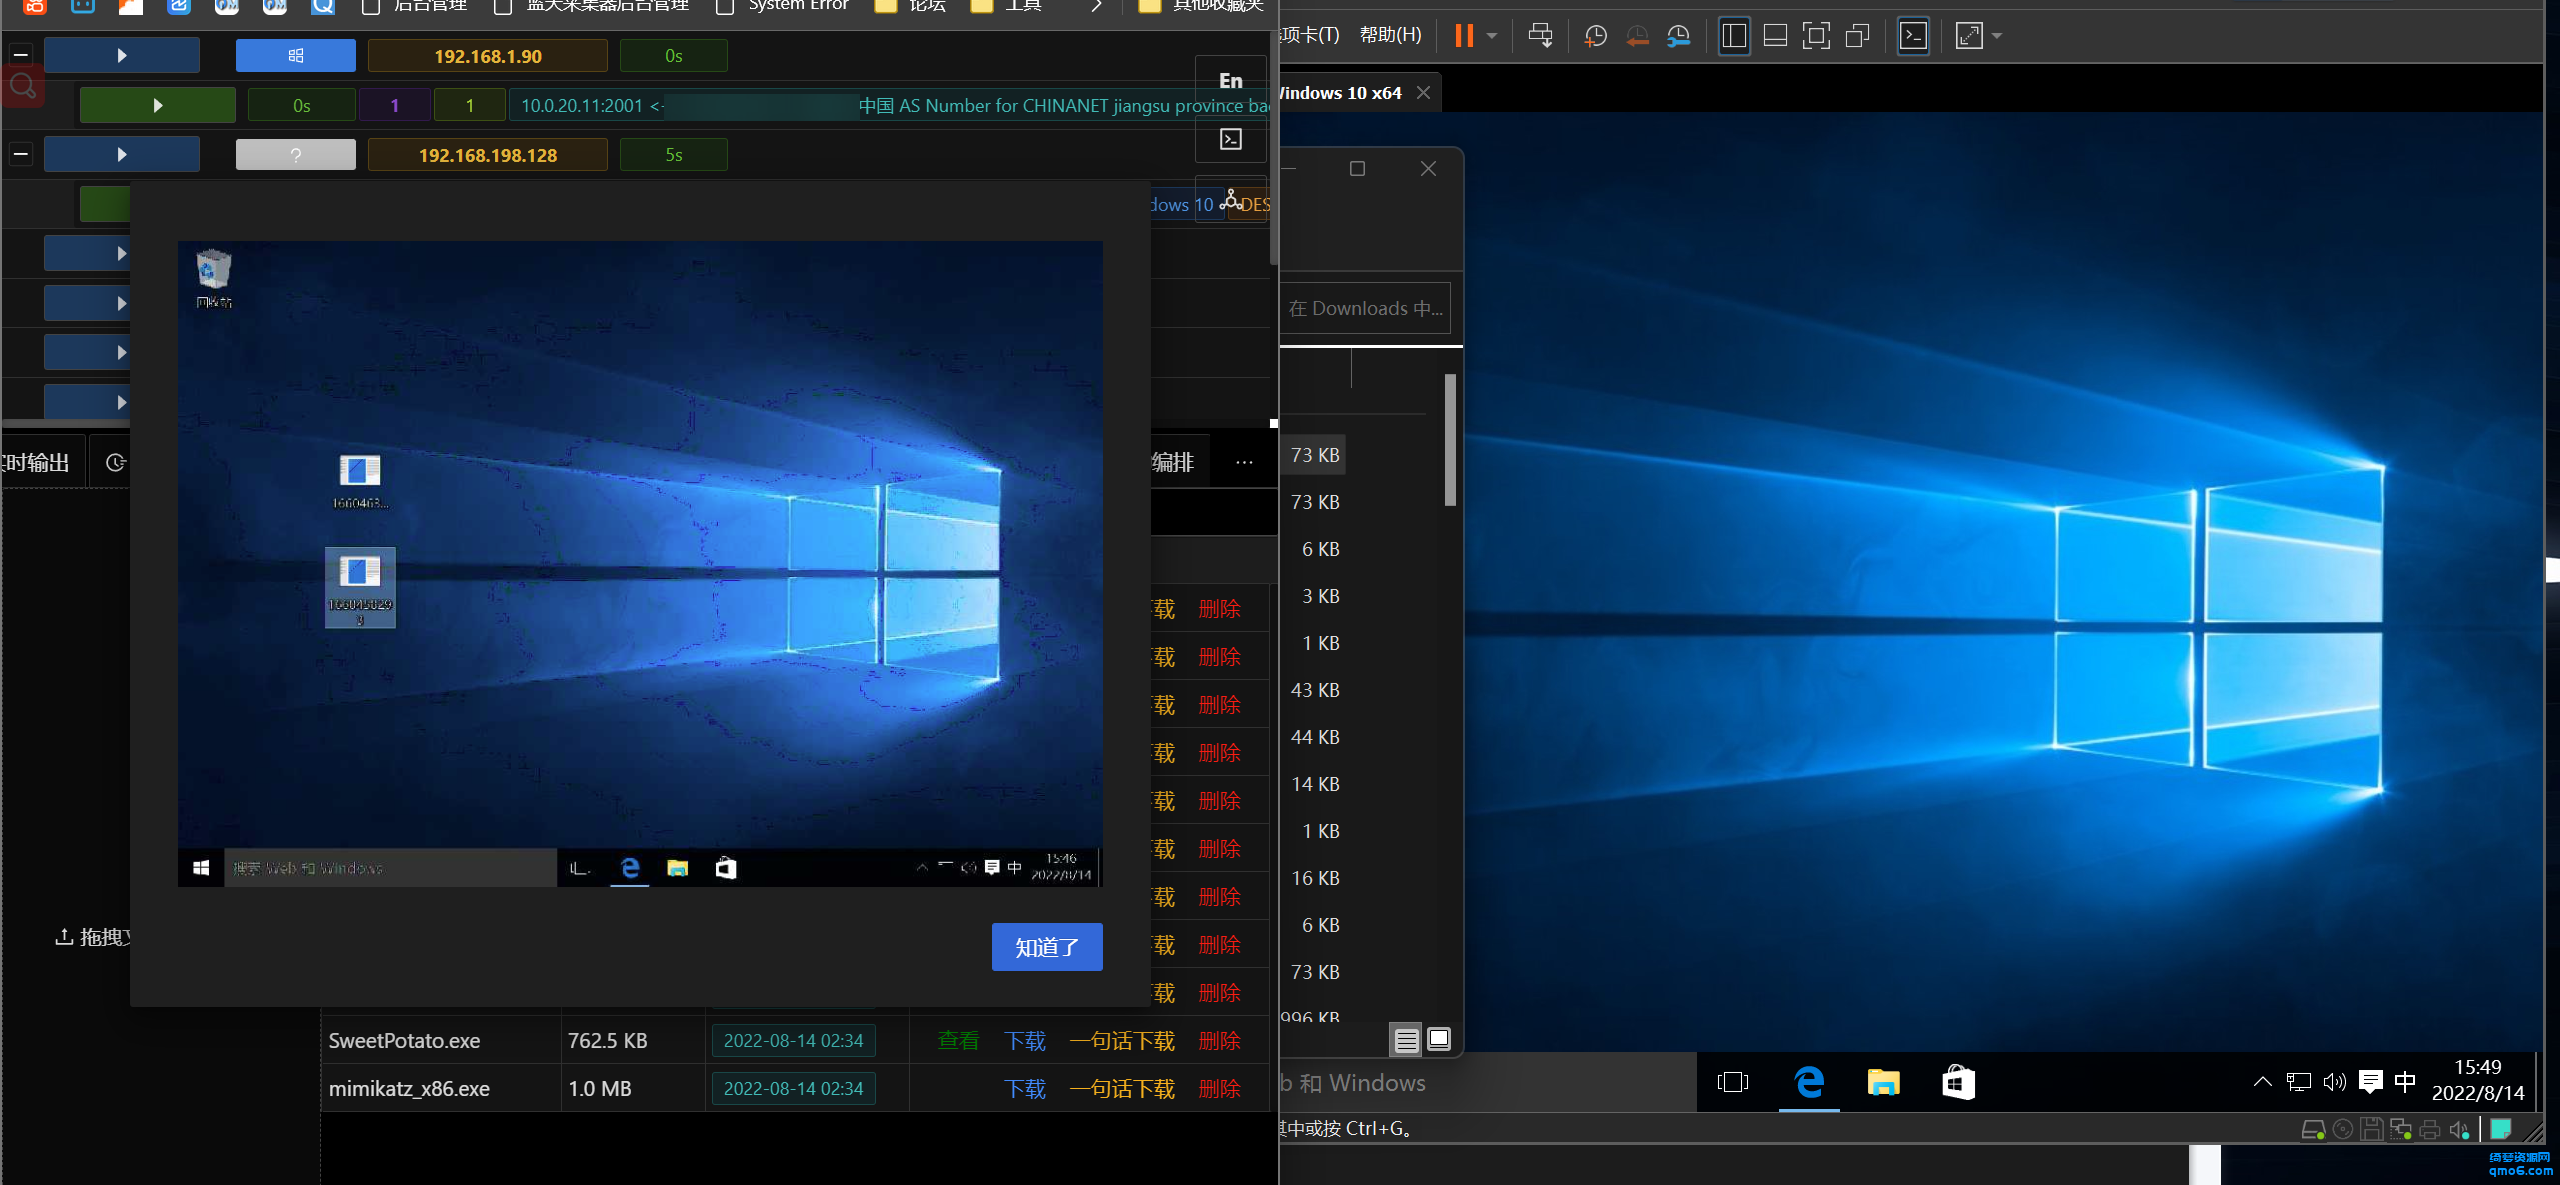Open the terminal icon in the right side panel

[x=1231, y=139]
